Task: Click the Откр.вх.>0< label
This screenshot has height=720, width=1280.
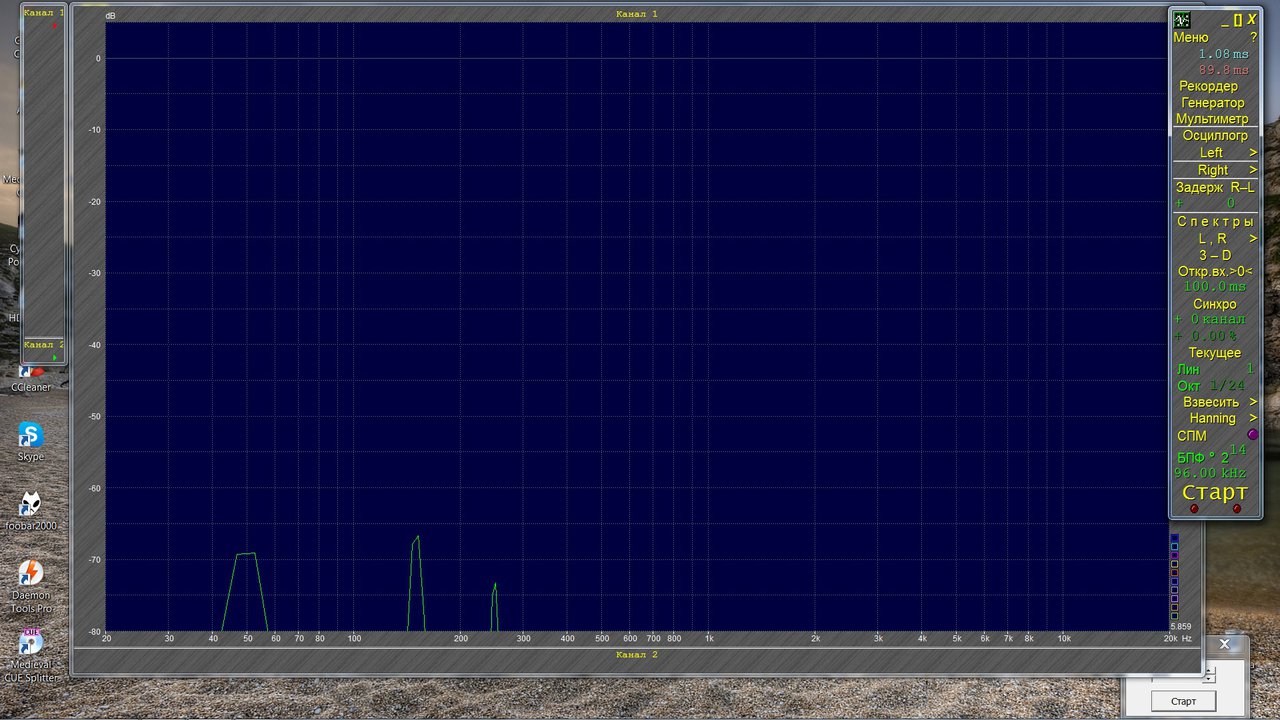Action: point(1215,271)
